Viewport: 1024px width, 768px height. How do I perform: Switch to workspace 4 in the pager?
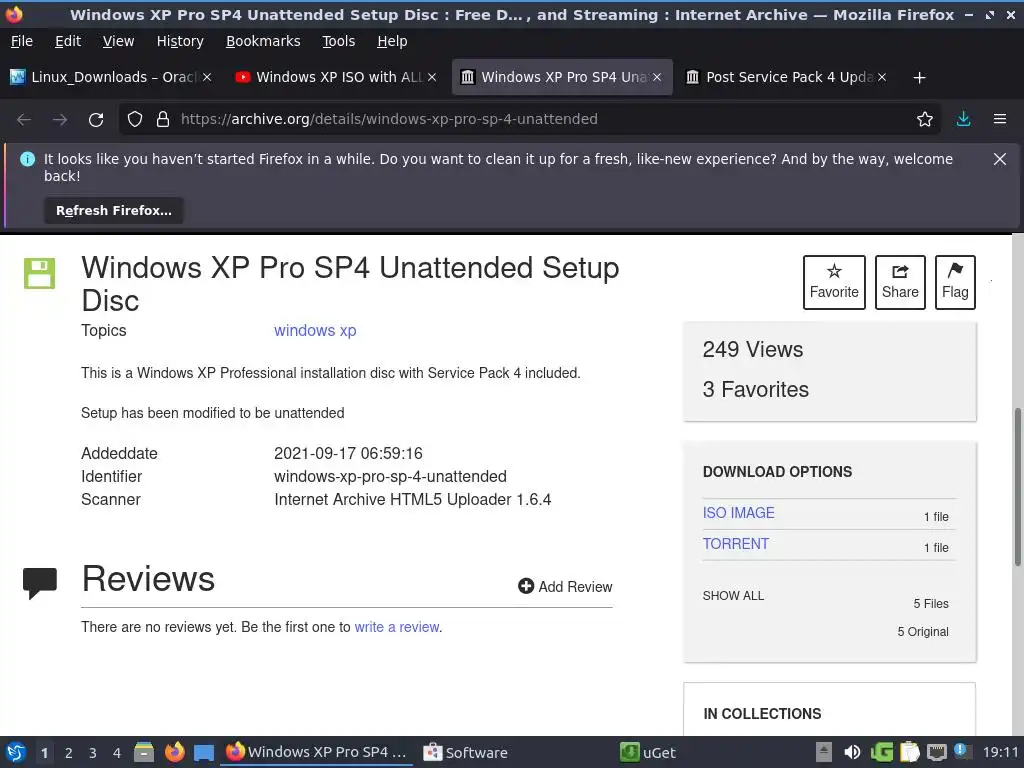coord(117,753)
